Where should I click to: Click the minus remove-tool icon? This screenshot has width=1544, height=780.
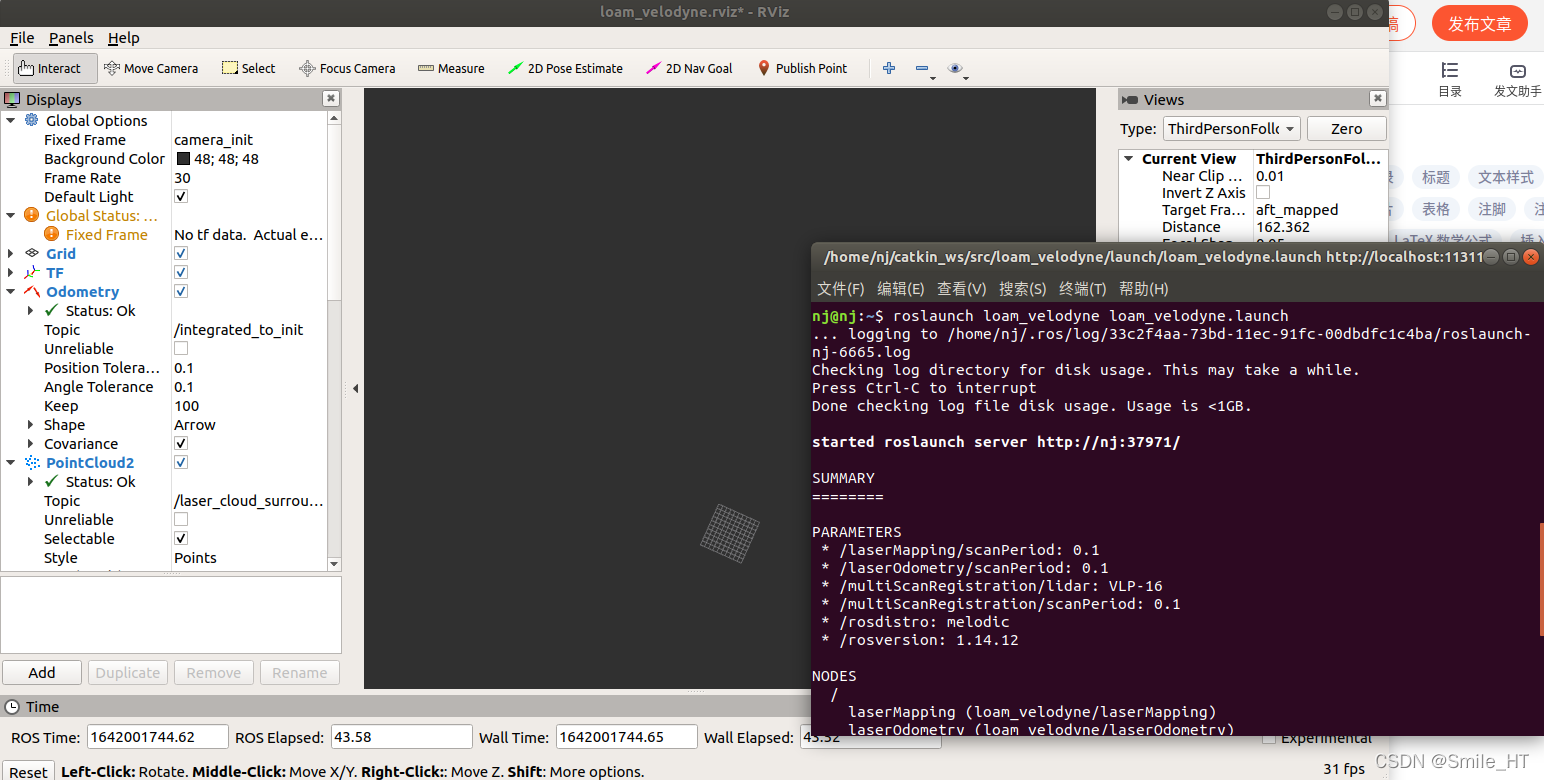coord(922,68)
